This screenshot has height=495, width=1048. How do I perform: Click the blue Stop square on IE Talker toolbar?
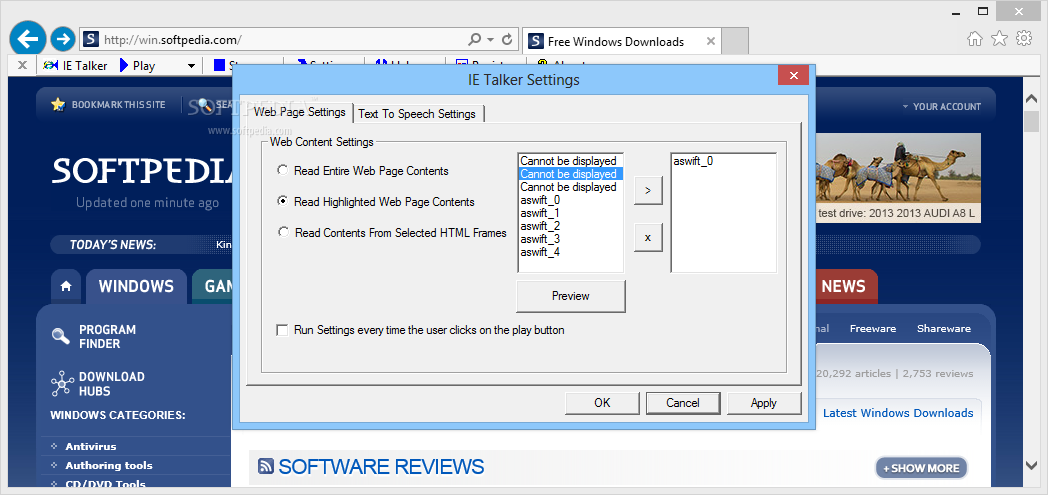point(219,65)
